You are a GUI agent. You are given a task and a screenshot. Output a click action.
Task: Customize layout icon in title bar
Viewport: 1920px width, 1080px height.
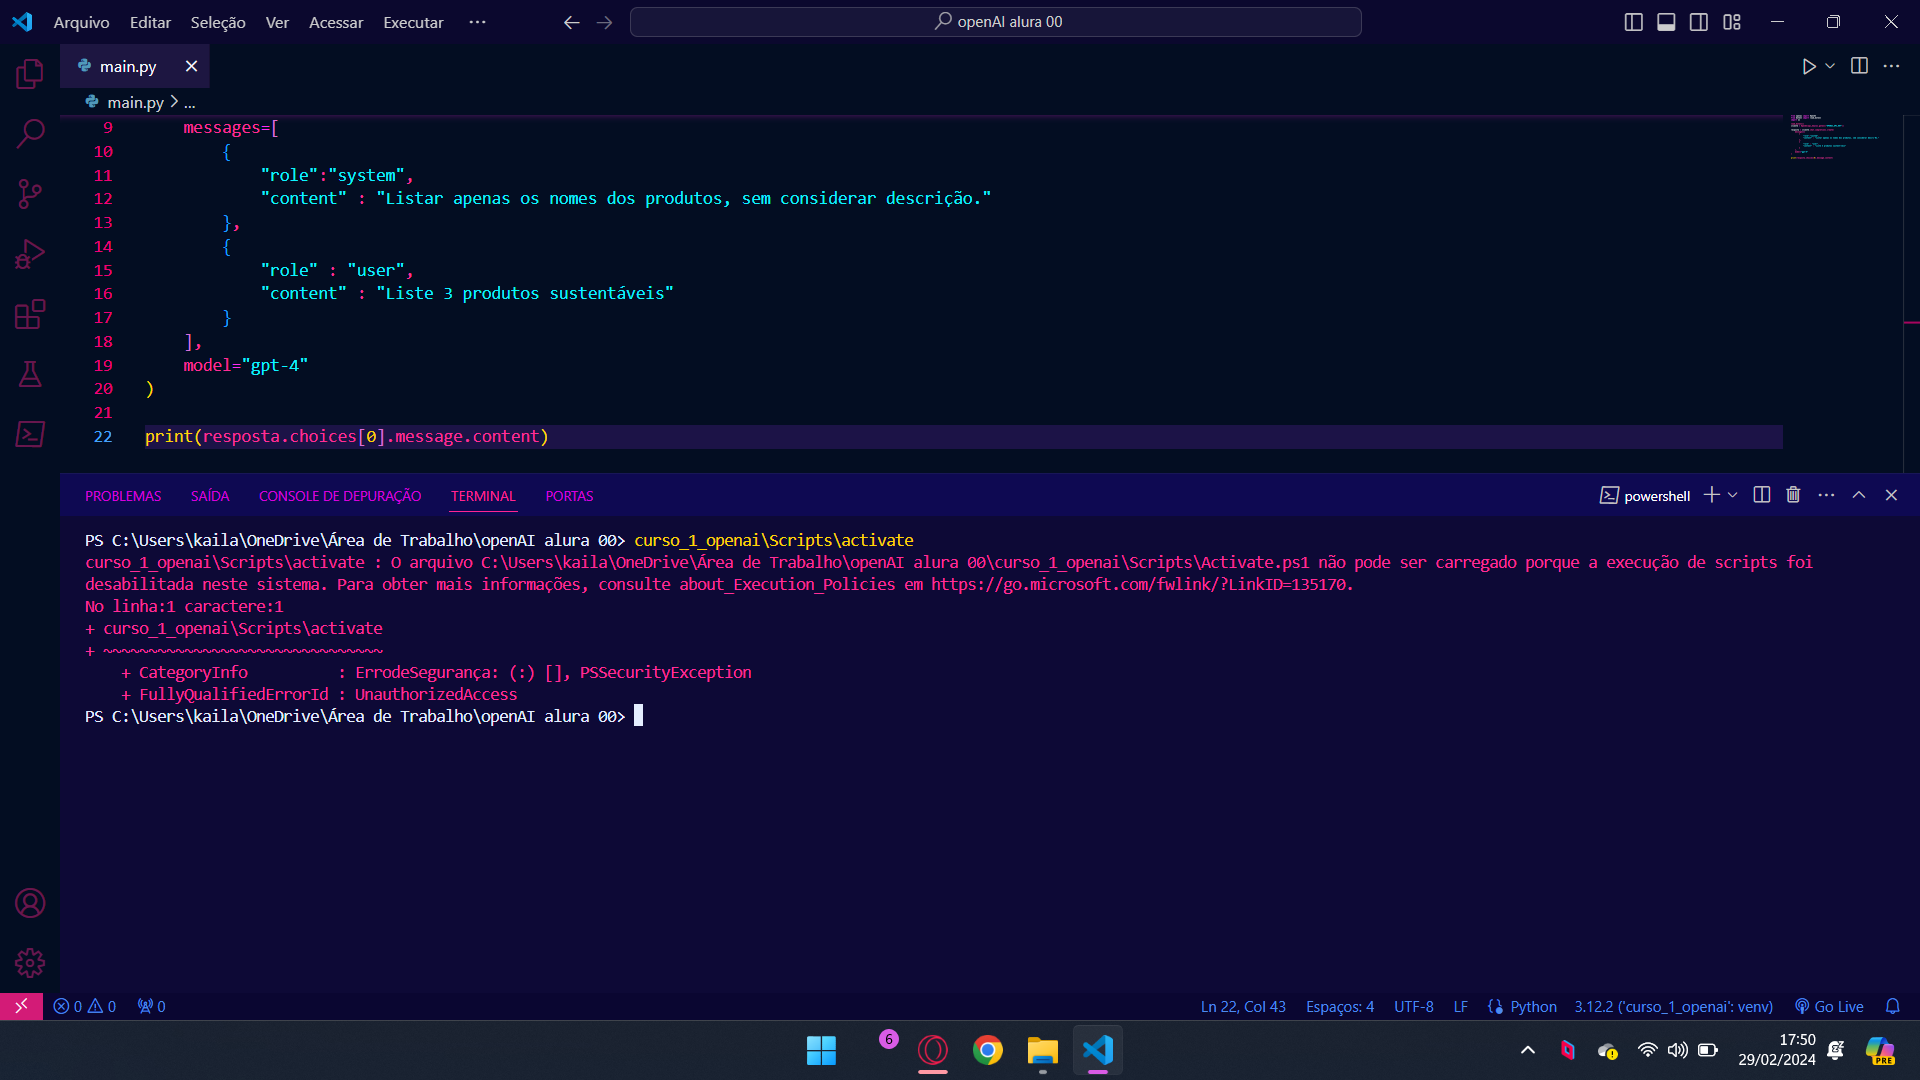(x=1732, y=22)
